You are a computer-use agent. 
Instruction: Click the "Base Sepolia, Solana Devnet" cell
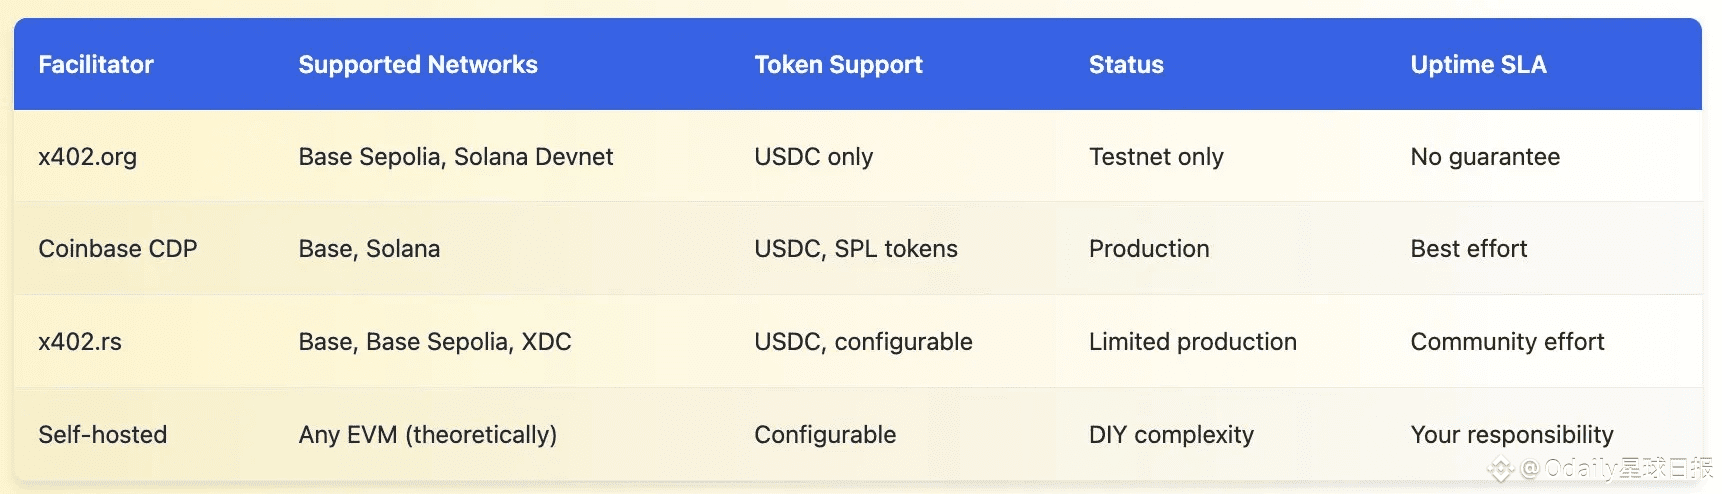[x=456, y=157]
